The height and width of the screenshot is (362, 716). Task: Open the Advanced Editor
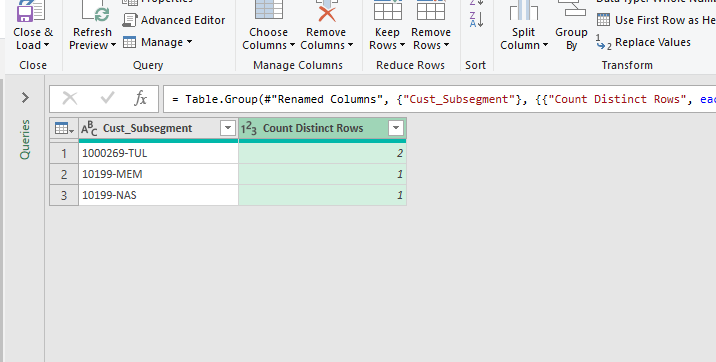(x=174, y=20)
